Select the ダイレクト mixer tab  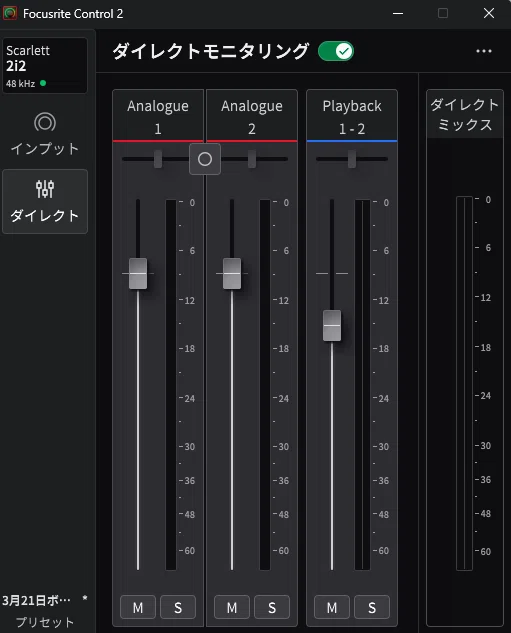[x=45, y=201]
